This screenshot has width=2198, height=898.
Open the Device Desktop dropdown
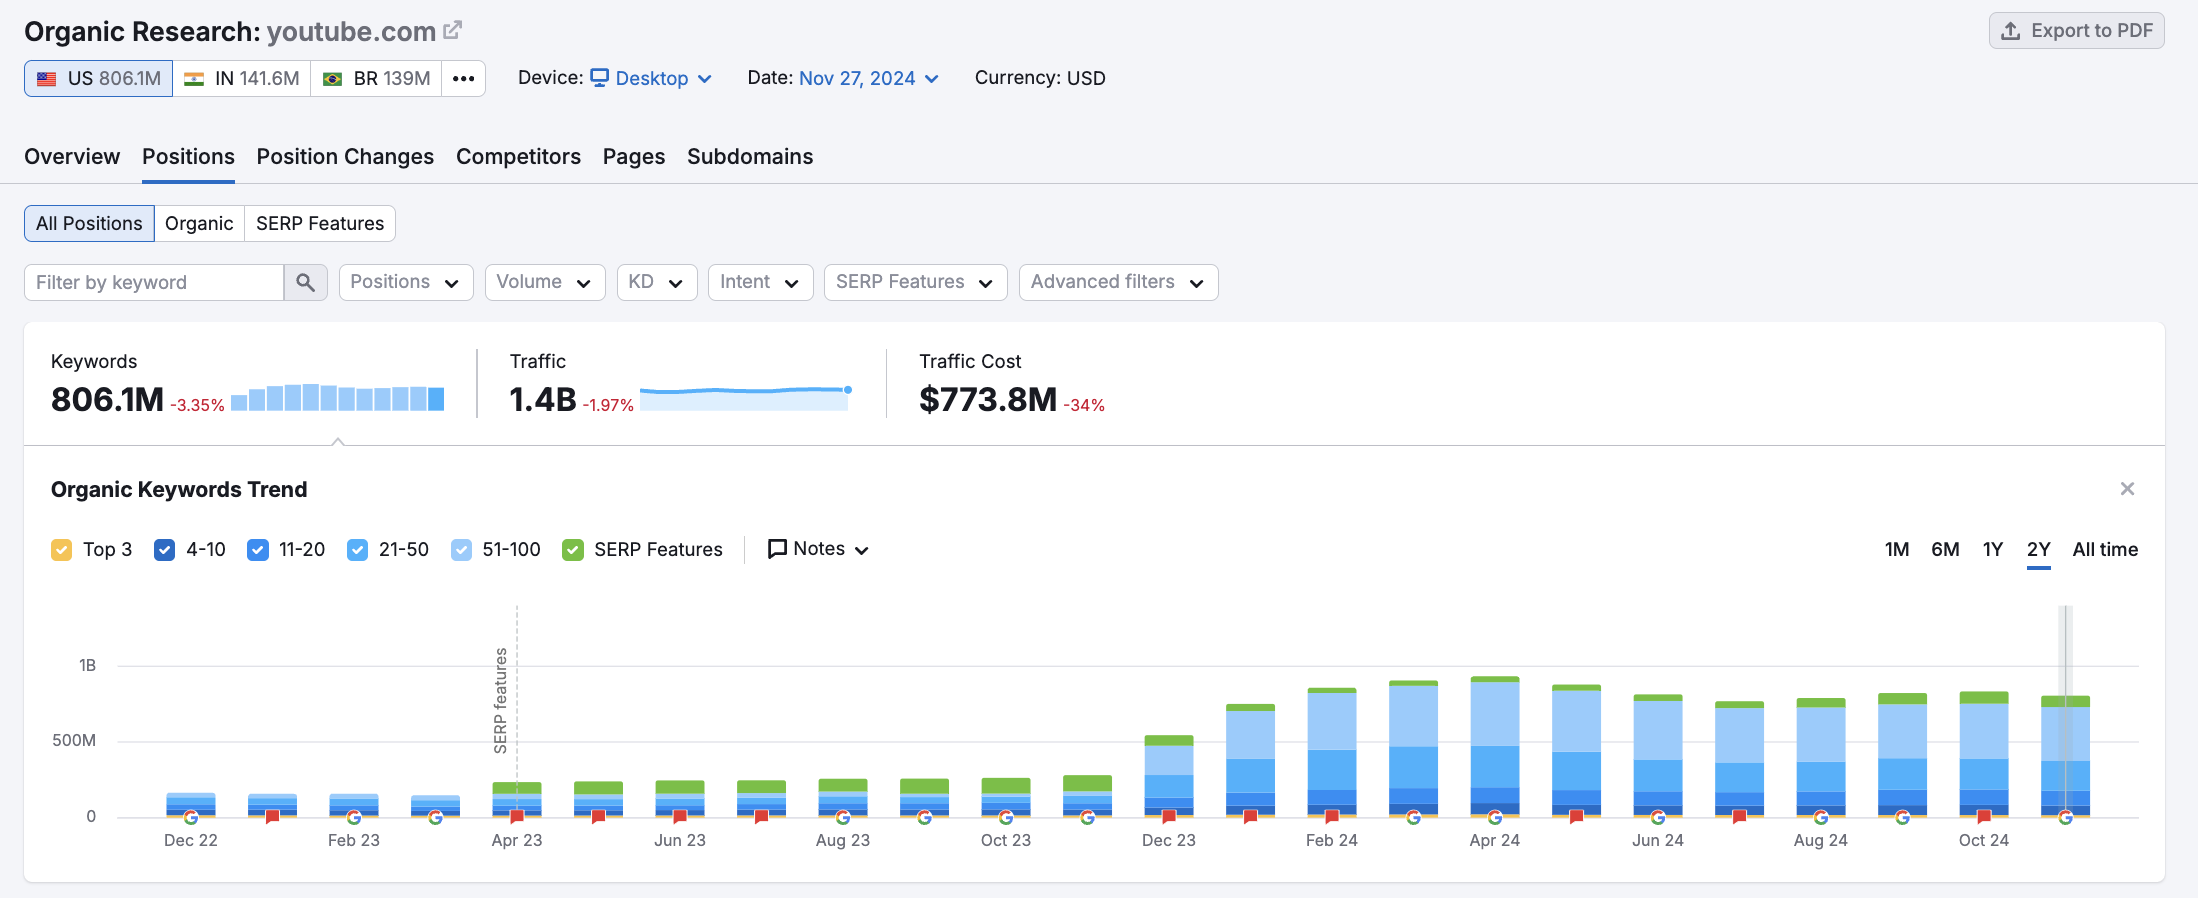point(651,78)
